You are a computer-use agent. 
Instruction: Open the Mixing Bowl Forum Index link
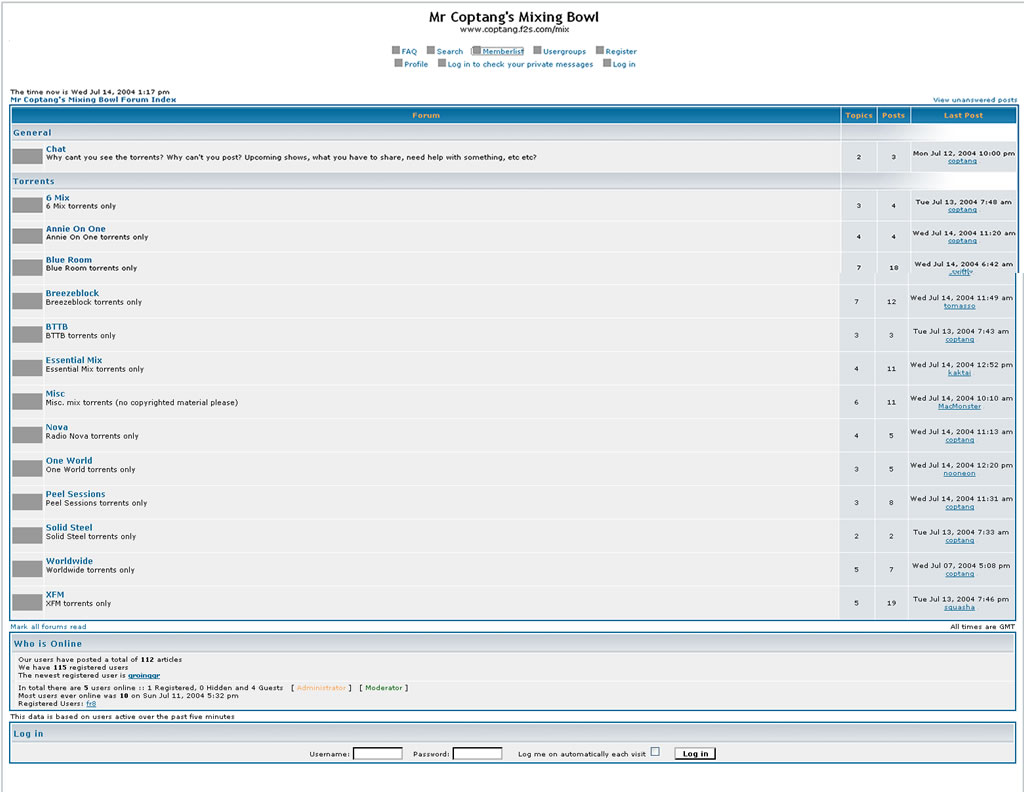click(93, 100)
